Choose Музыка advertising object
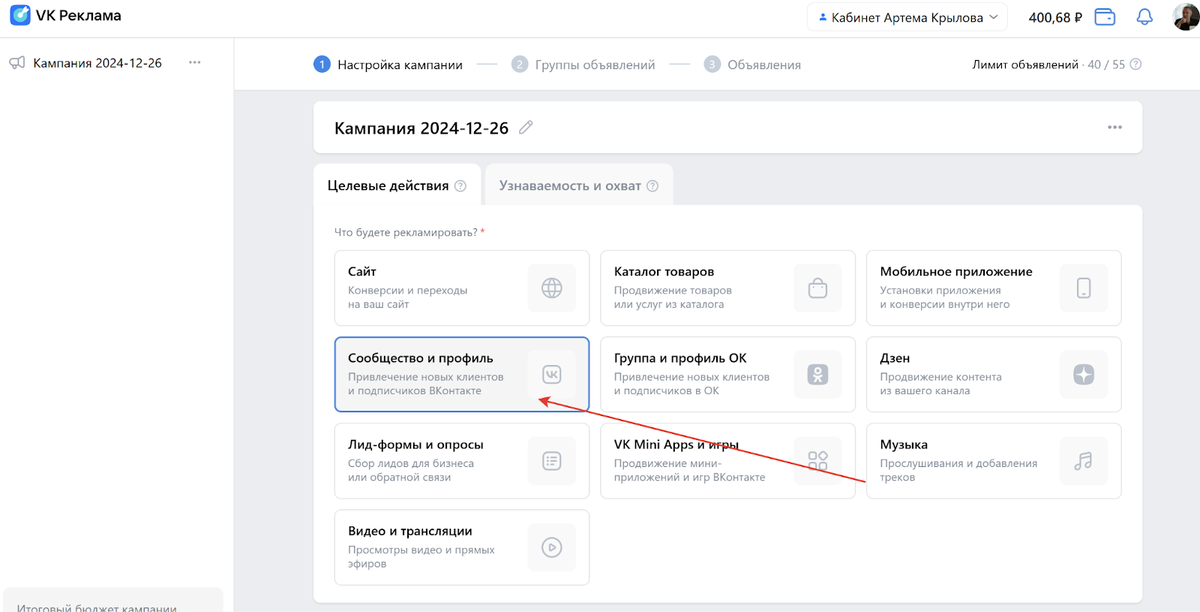The height and width of the screenshot is (612, 1200). (994, 461)
